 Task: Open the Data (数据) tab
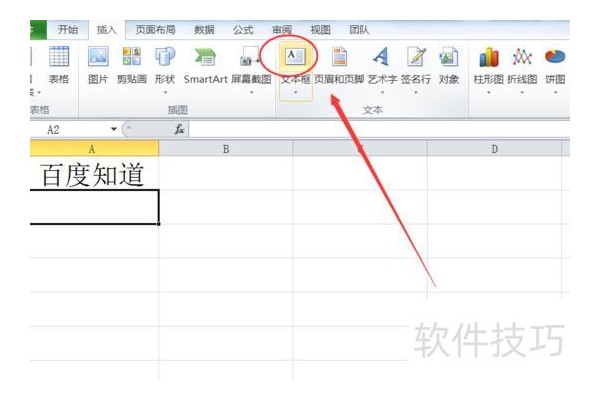coord(204,29)
